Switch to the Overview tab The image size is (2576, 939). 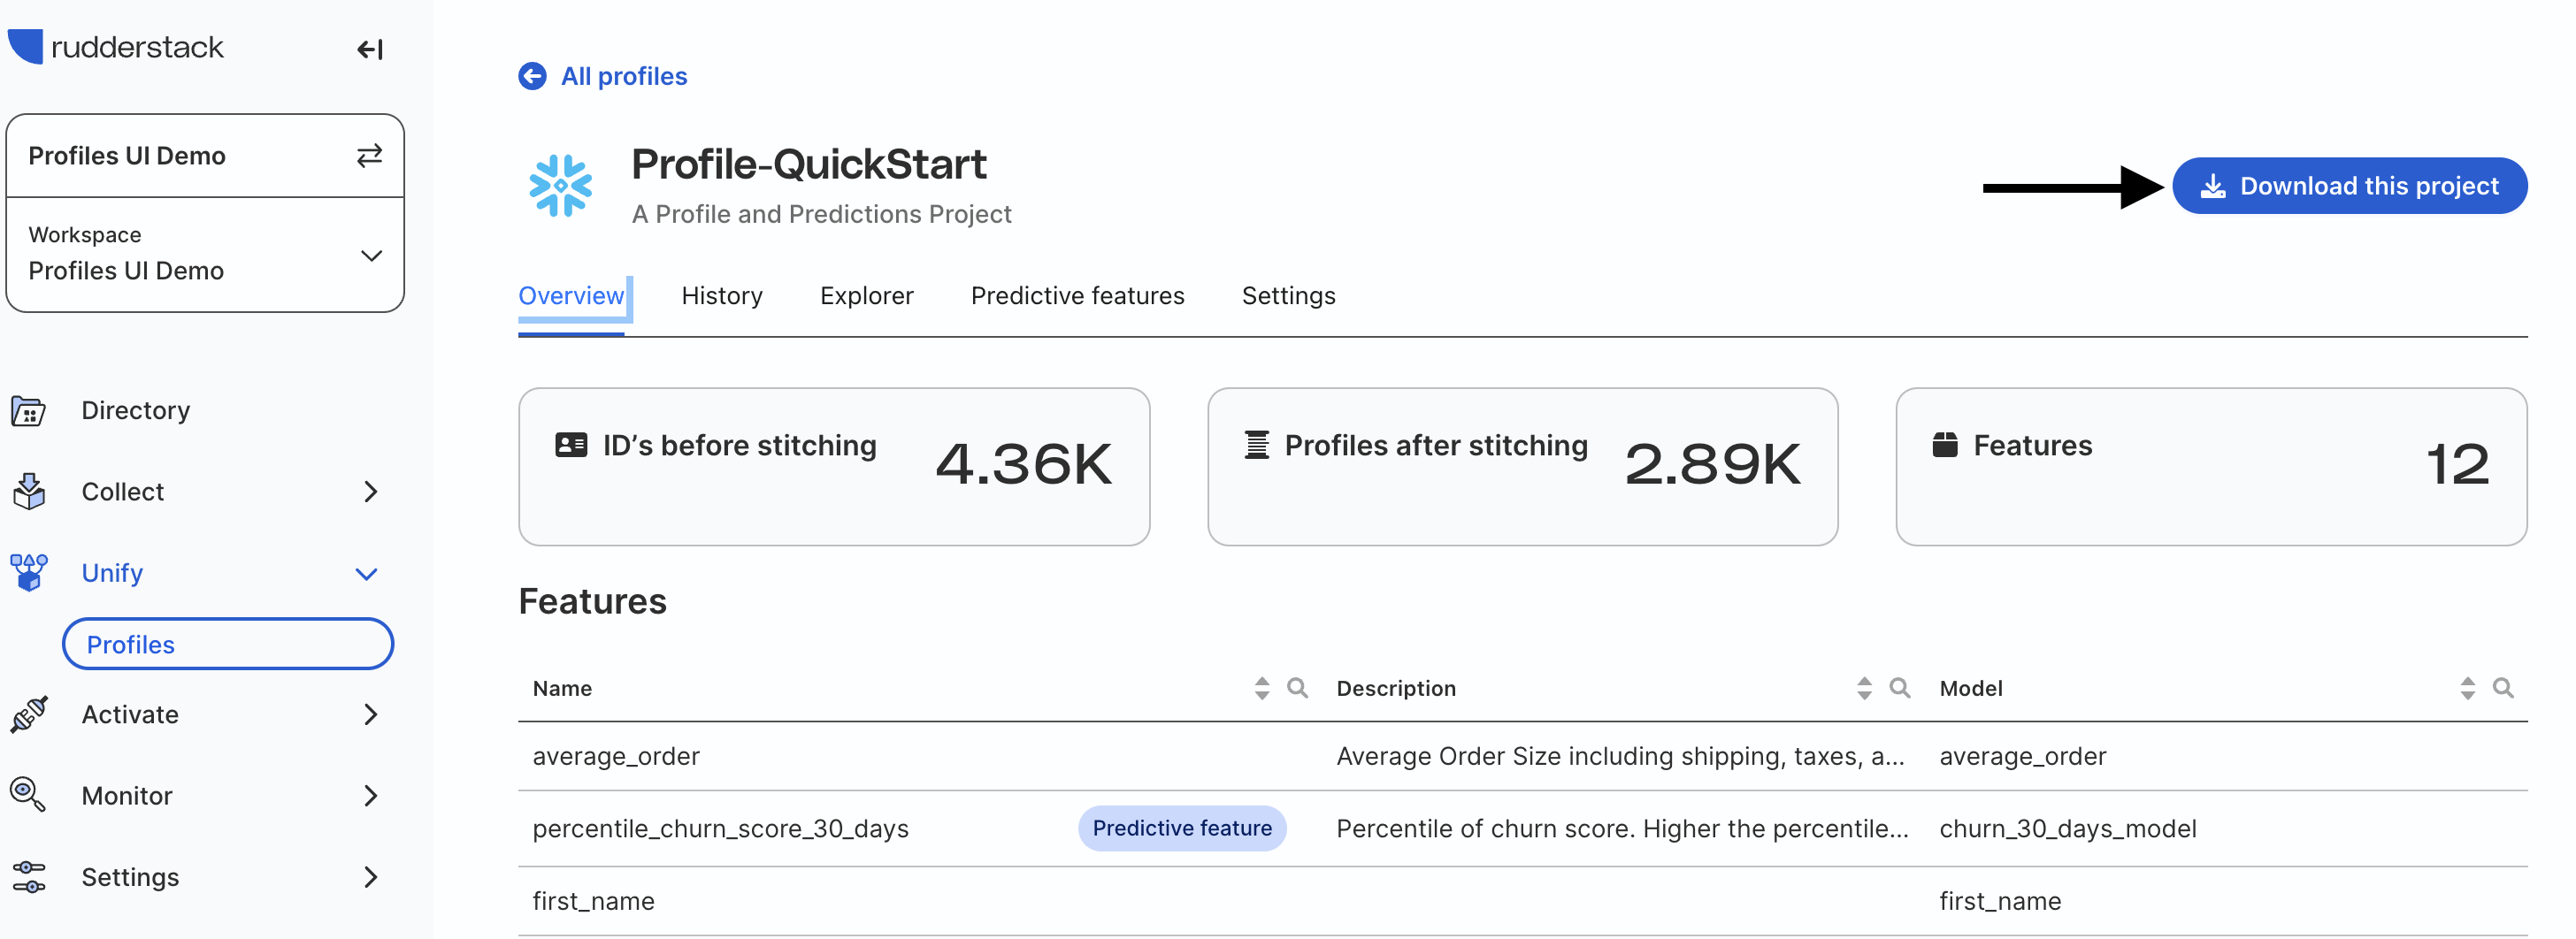click(x=571, y=296)
